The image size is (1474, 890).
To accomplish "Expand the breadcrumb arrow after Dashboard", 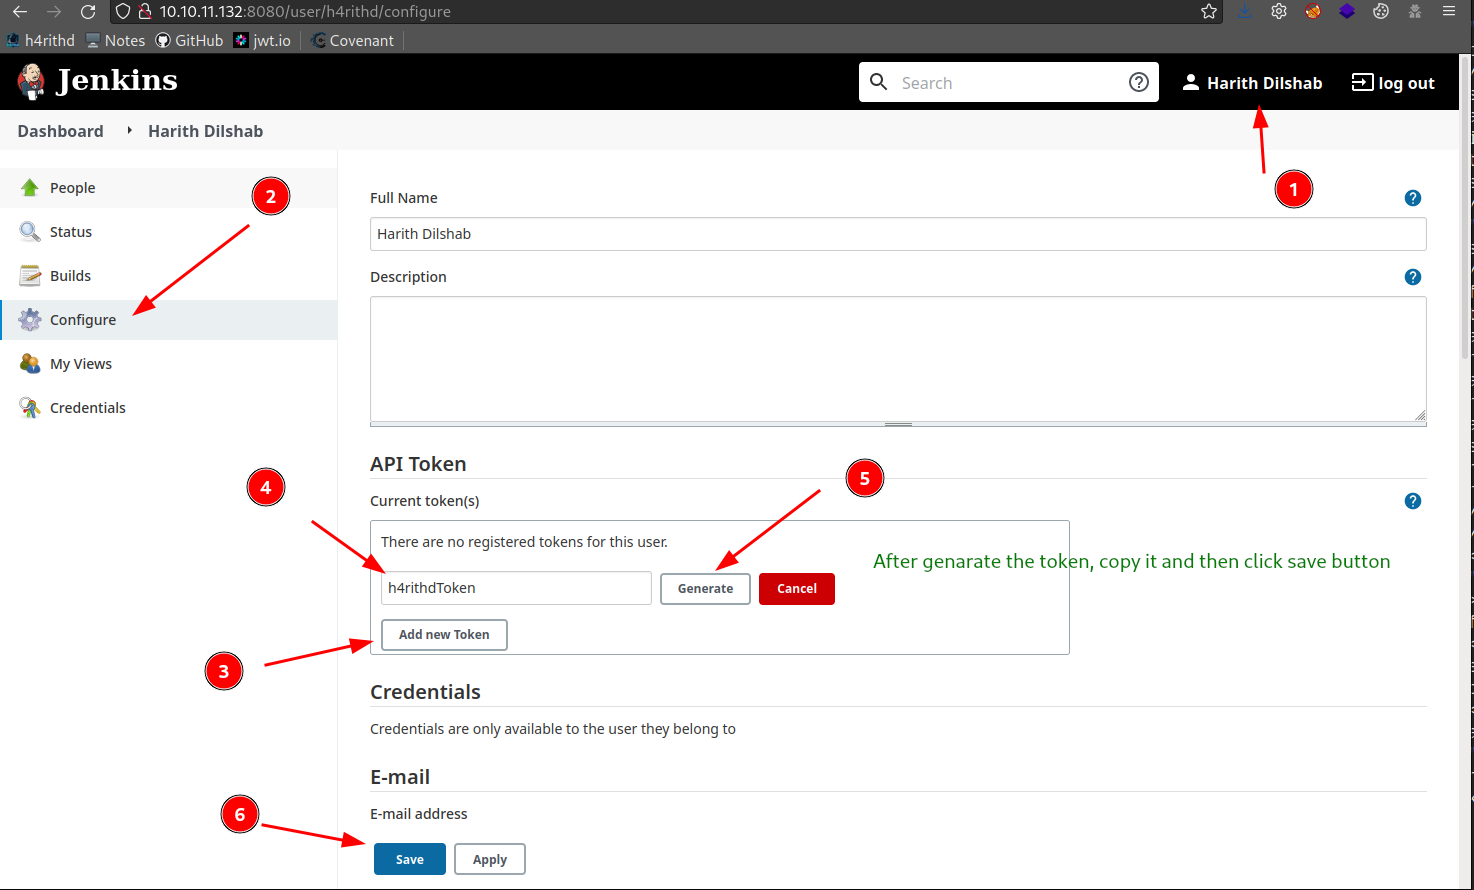I will (x=129, y=131).
